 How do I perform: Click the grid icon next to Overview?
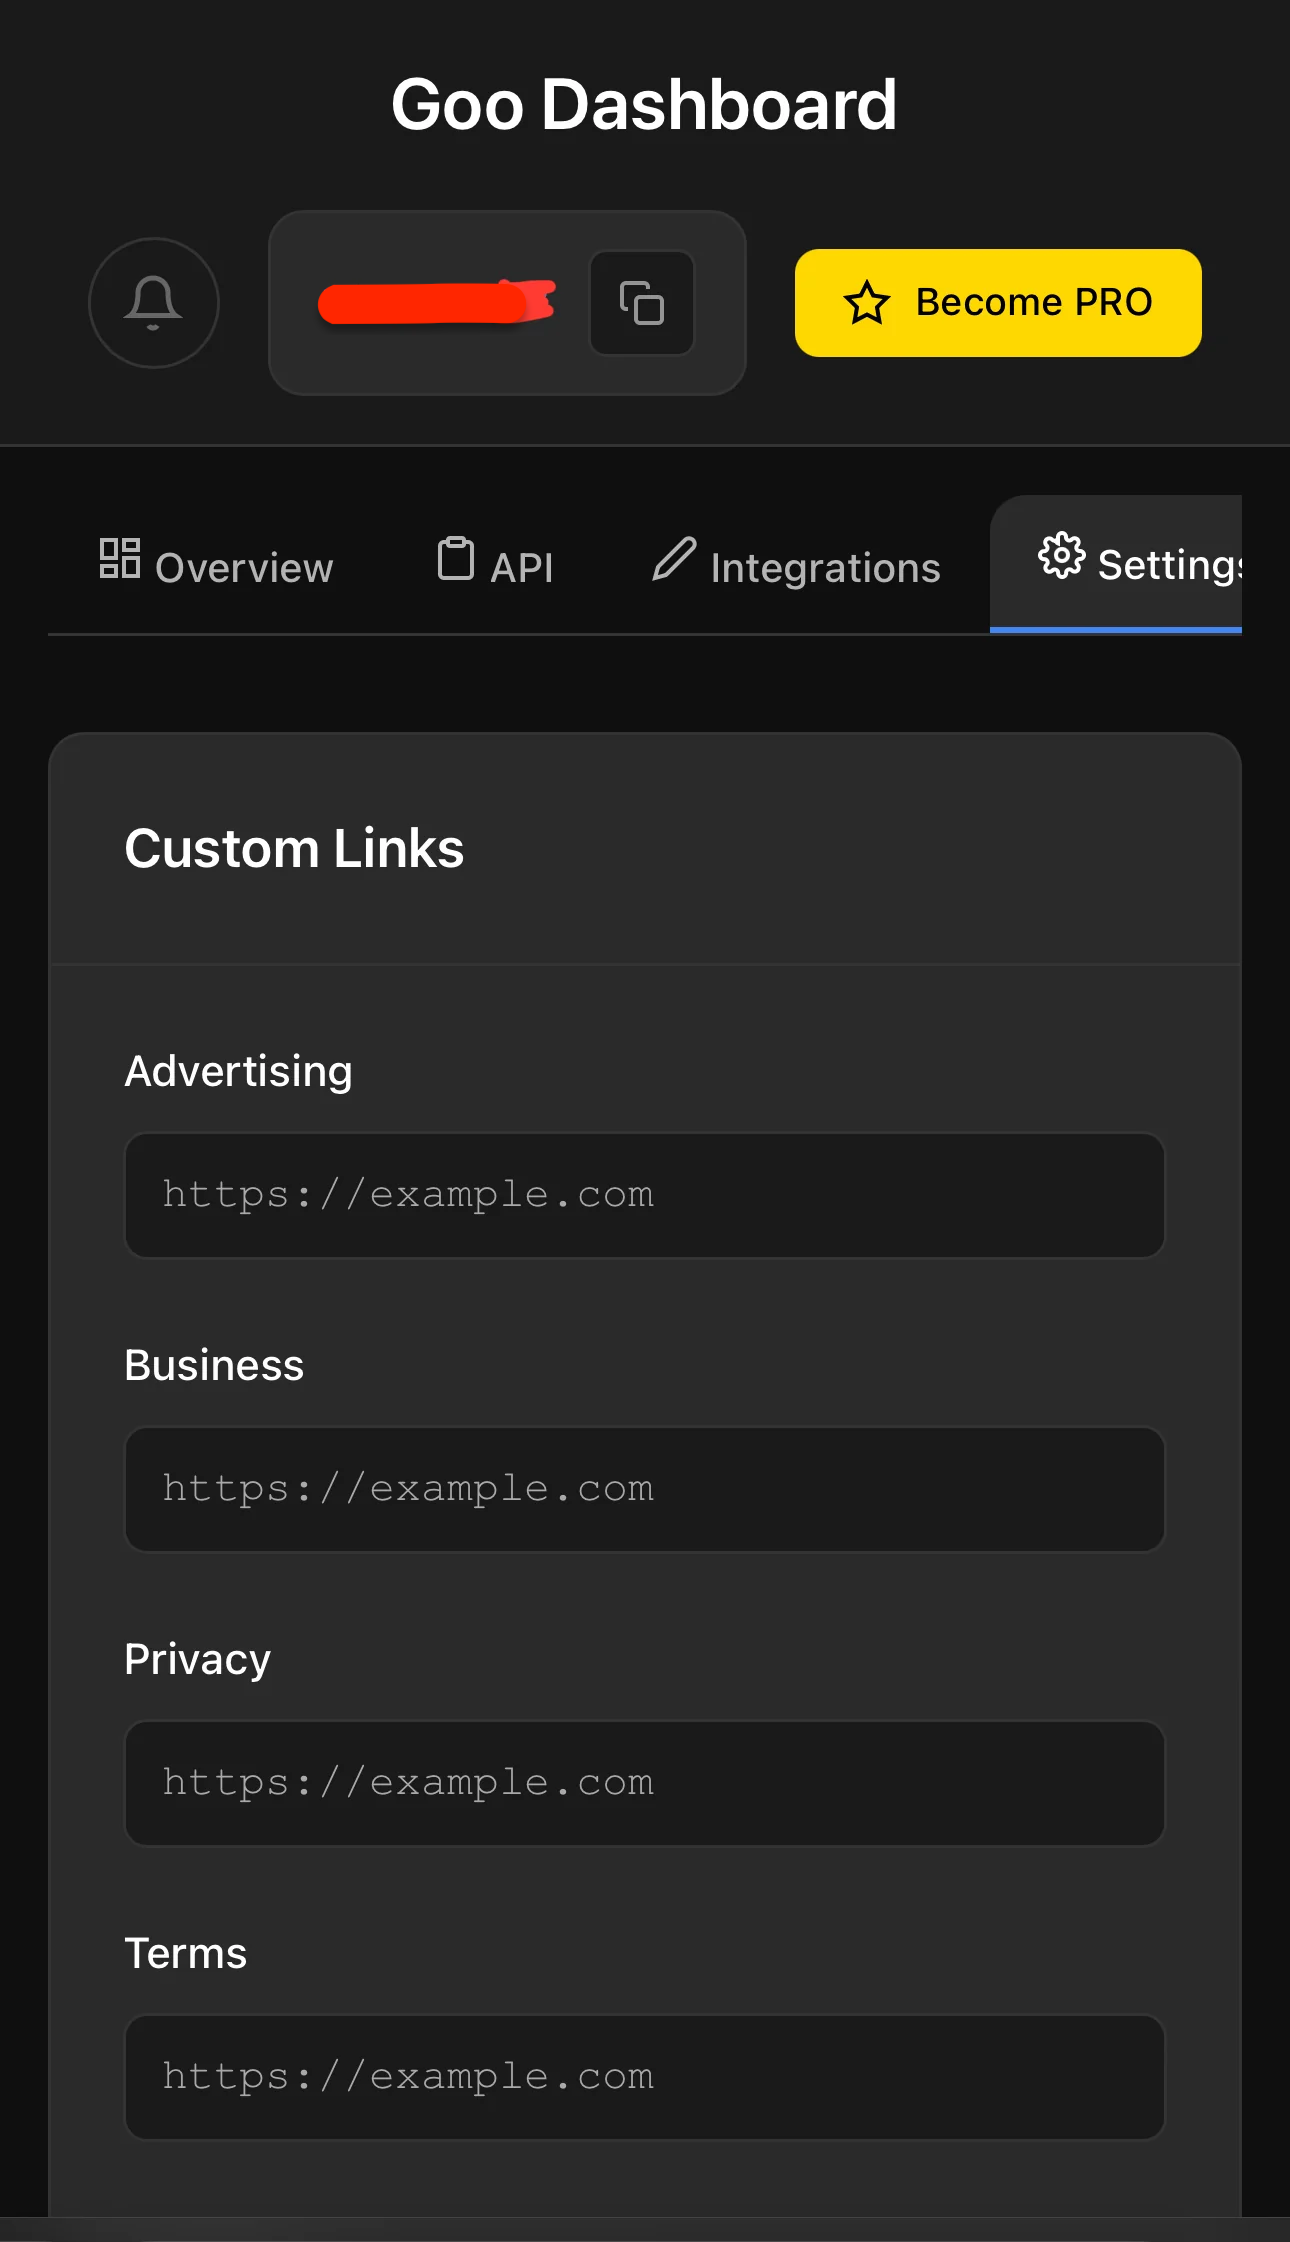[120, 558]
